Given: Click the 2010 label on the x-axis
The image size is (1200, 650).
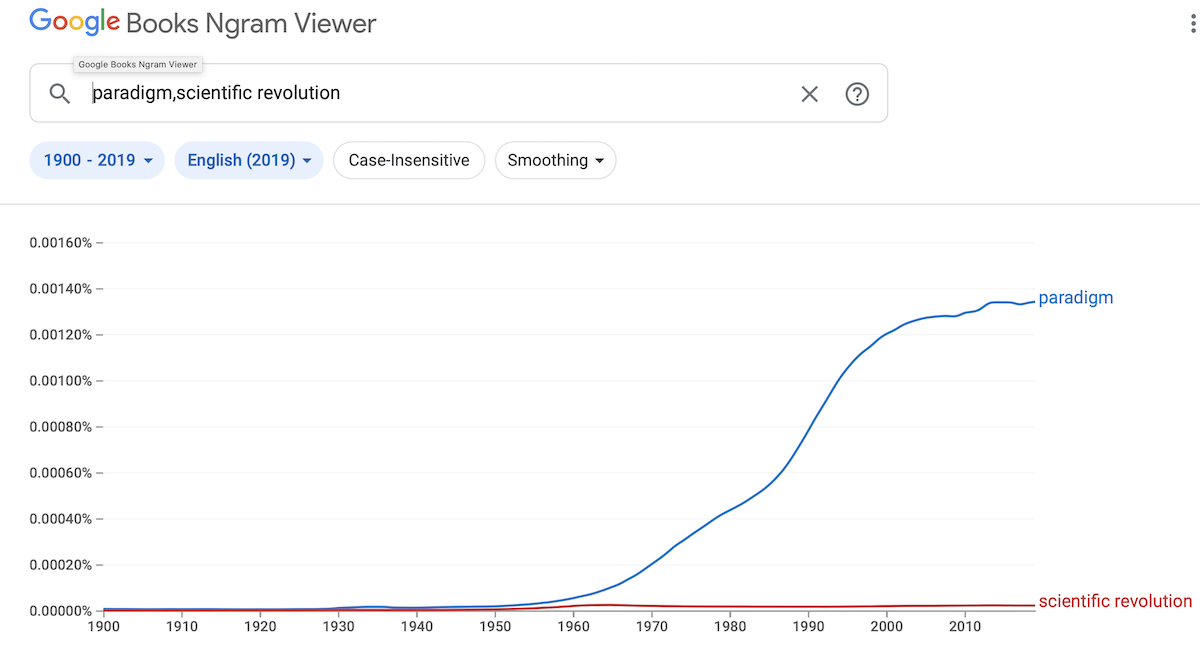Looking at the screenshot, I should [964, 627].
